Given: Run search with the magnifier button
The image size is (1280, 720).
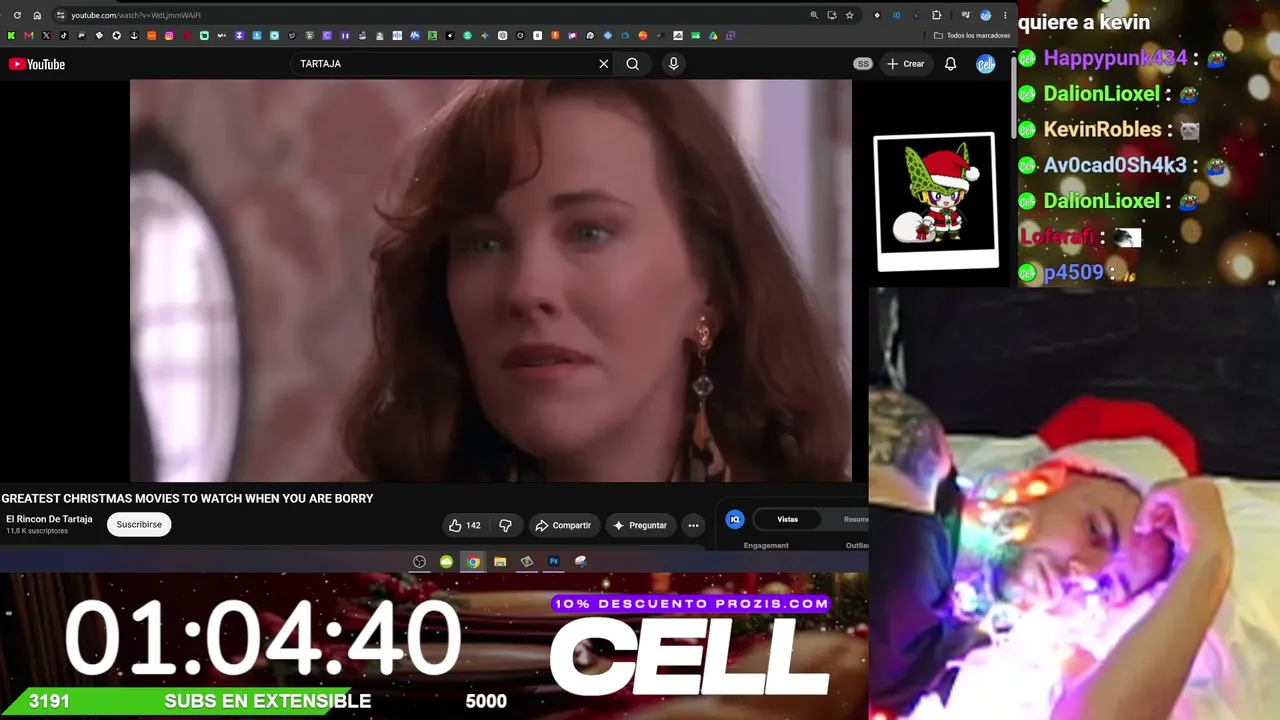Looking at the screenshot, I should click(632, 64).
